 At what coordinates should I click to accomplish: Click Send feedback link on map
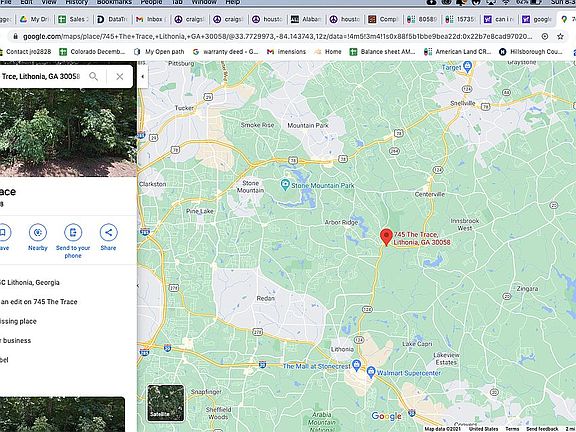coord(542,429)
